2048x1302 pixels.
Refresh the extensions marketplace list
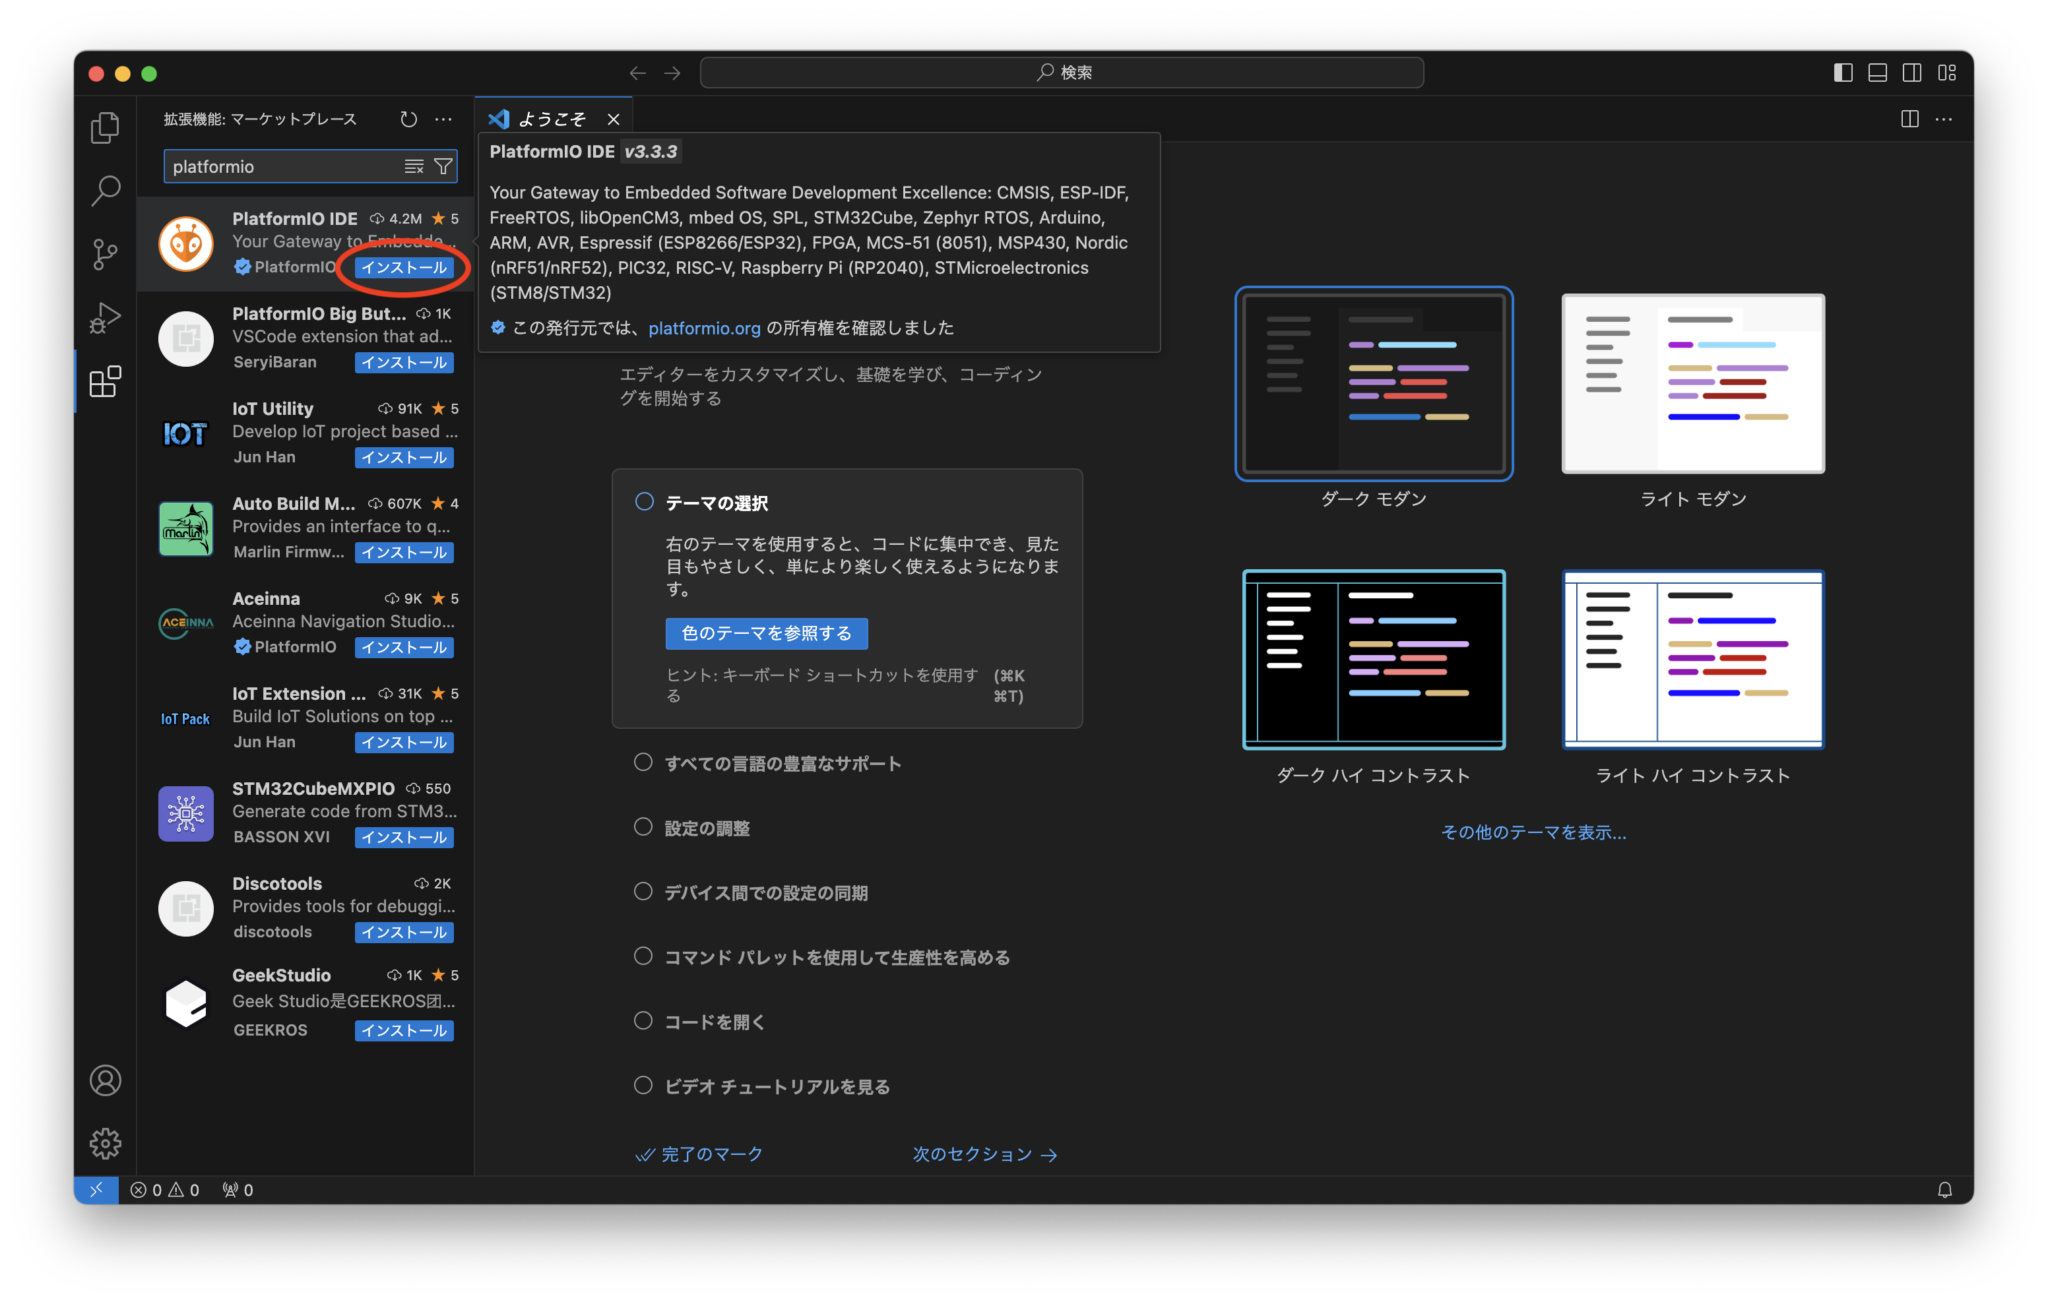pos(408,119)
